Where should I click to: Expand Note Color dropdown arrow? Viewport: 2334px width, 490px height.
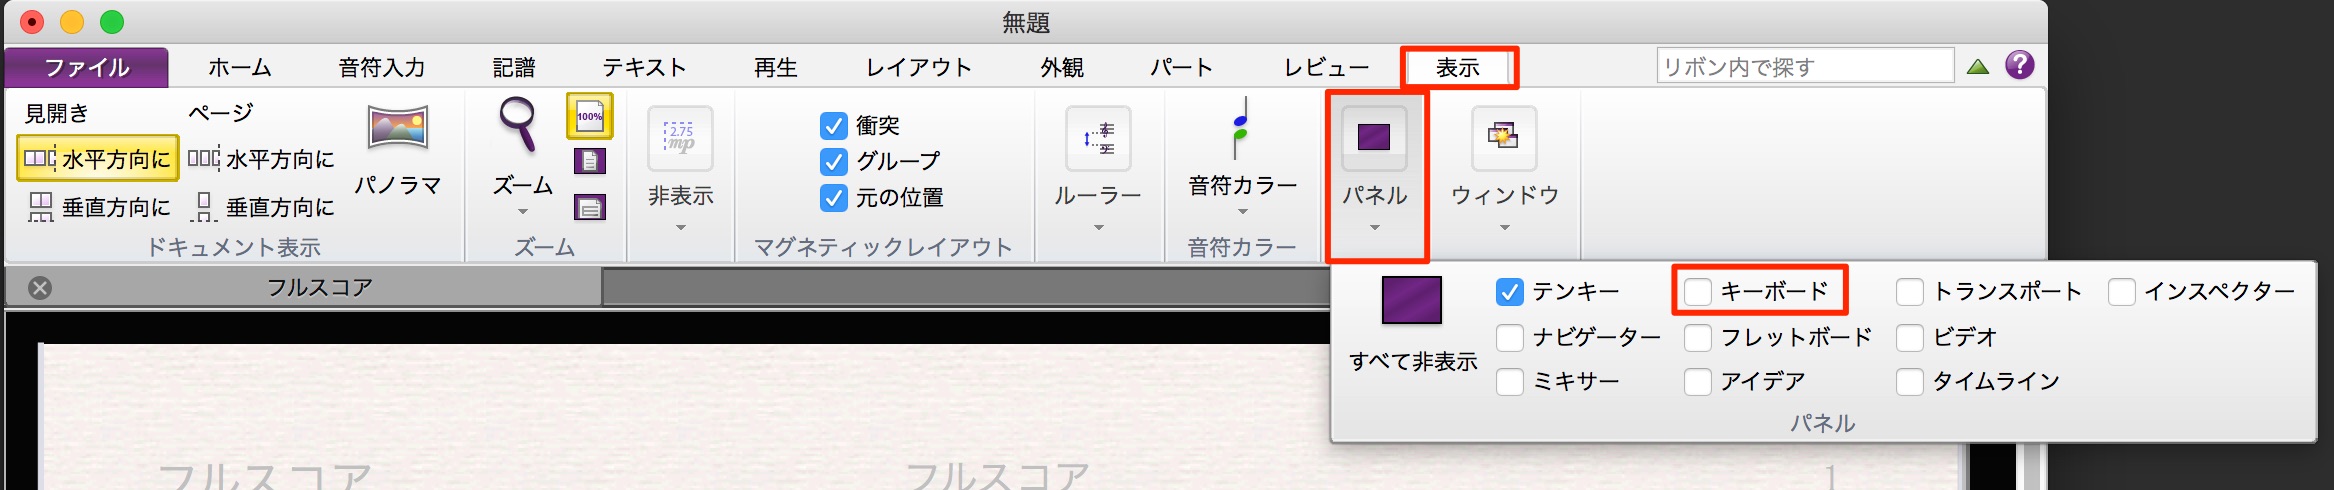(1242, 211)
